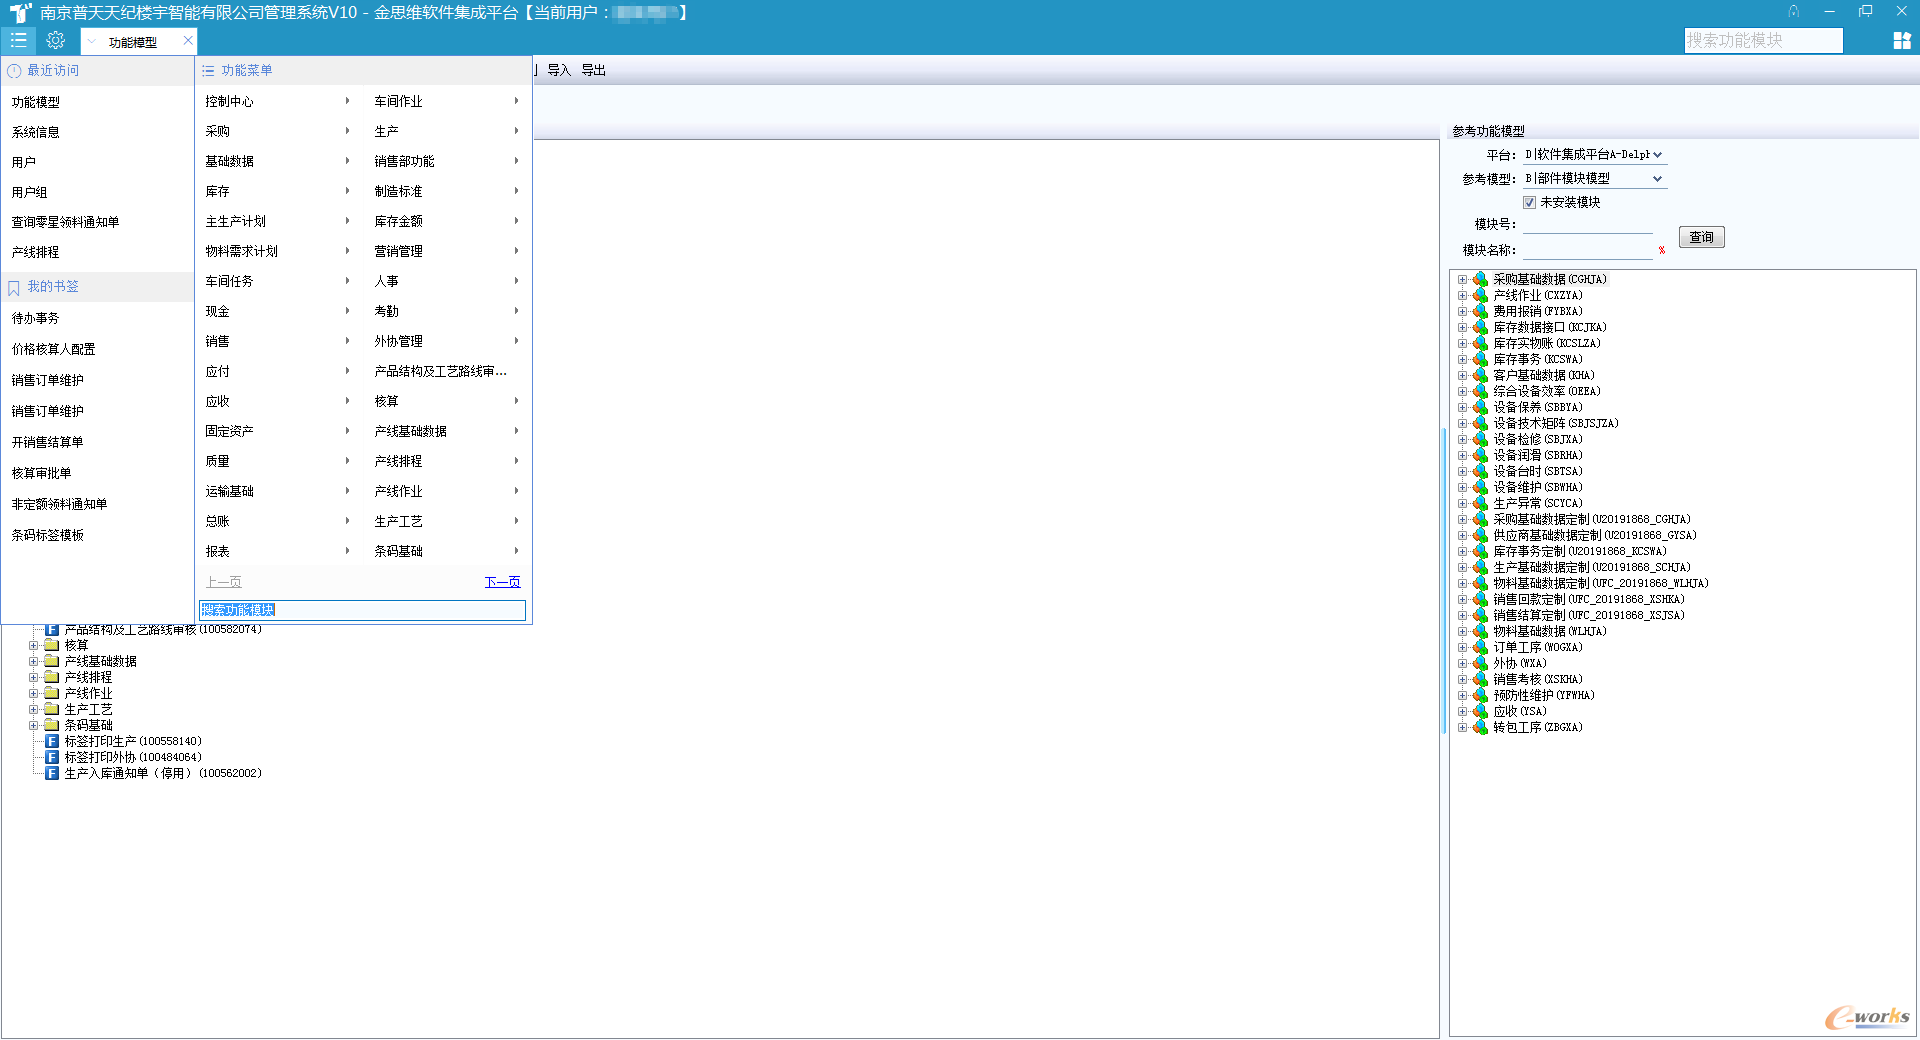The image size is (1920, 1040).
Task: Expand the 库存数据接口 (KCJKA) node
Action: (x=1462, y=327)
